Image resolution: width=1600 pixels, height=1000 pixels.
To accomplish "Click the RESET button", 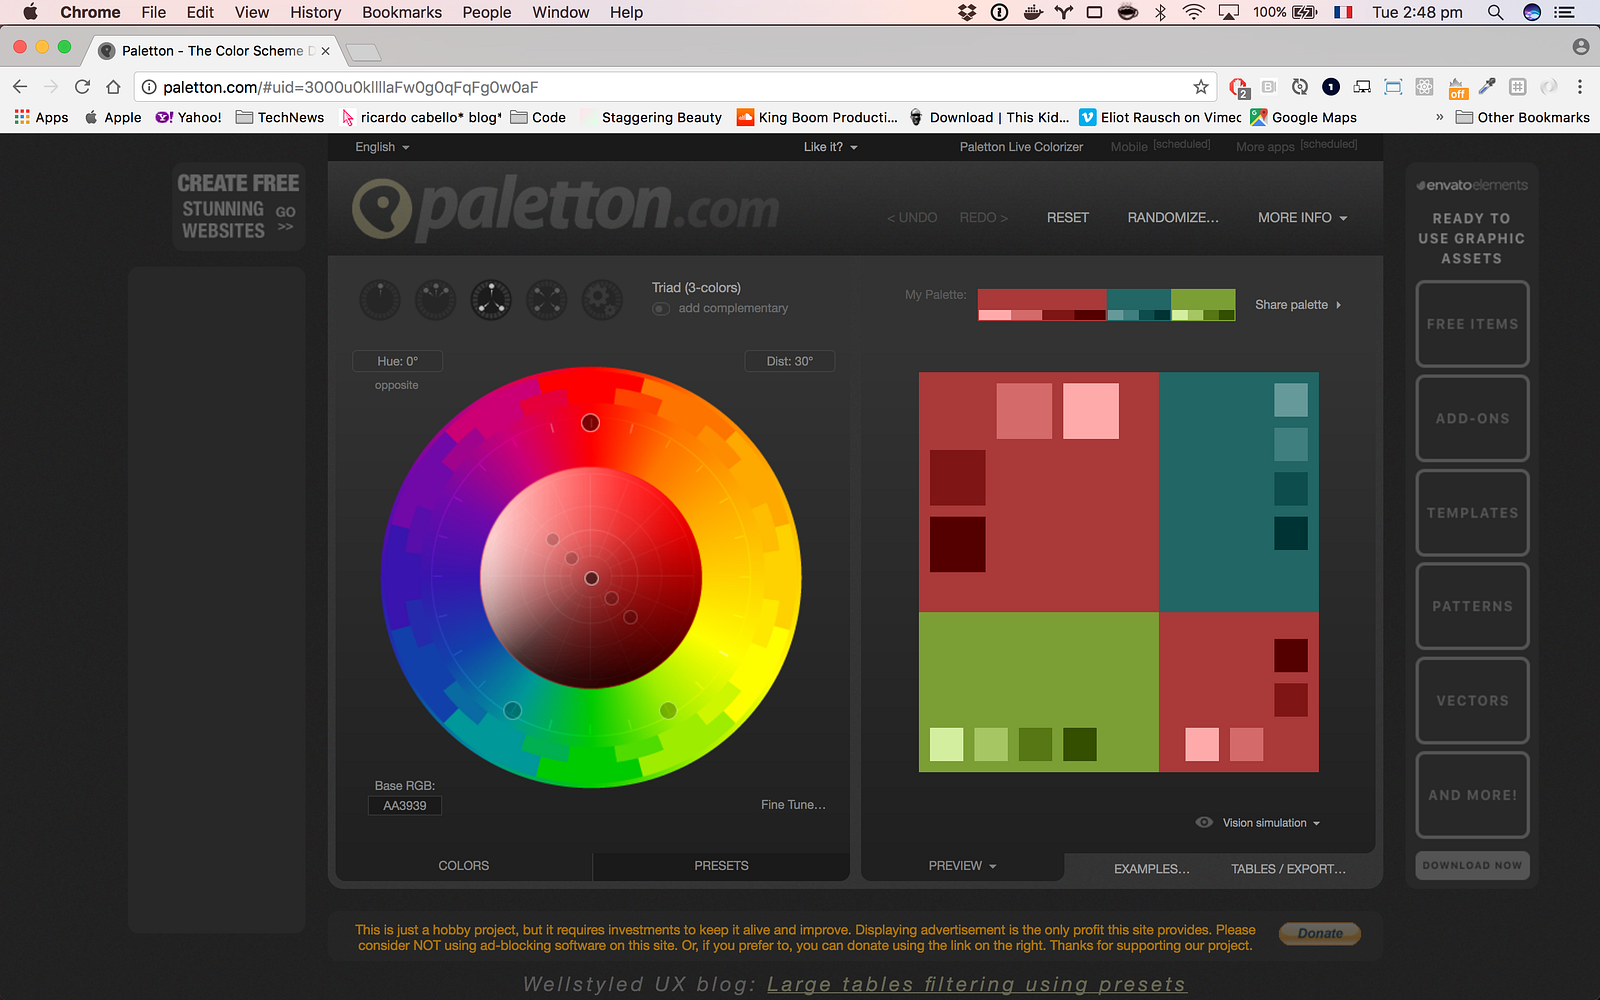I will (1068, 217).
